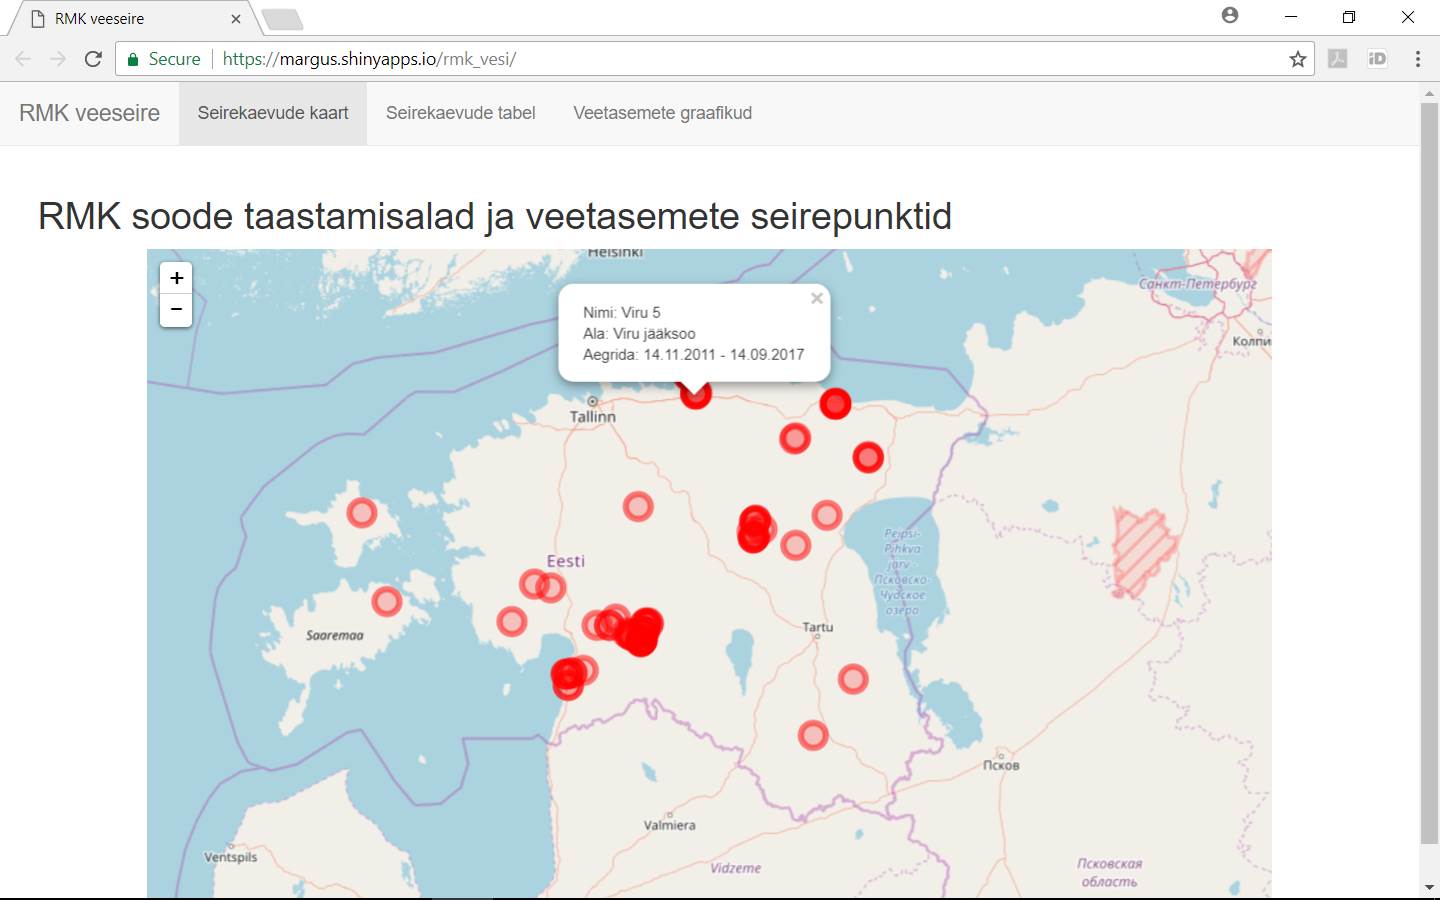This screenshot has width=1440, height=900.
Task: Close the Viru 5 popup with the X
Action: (x=816, y=297)
